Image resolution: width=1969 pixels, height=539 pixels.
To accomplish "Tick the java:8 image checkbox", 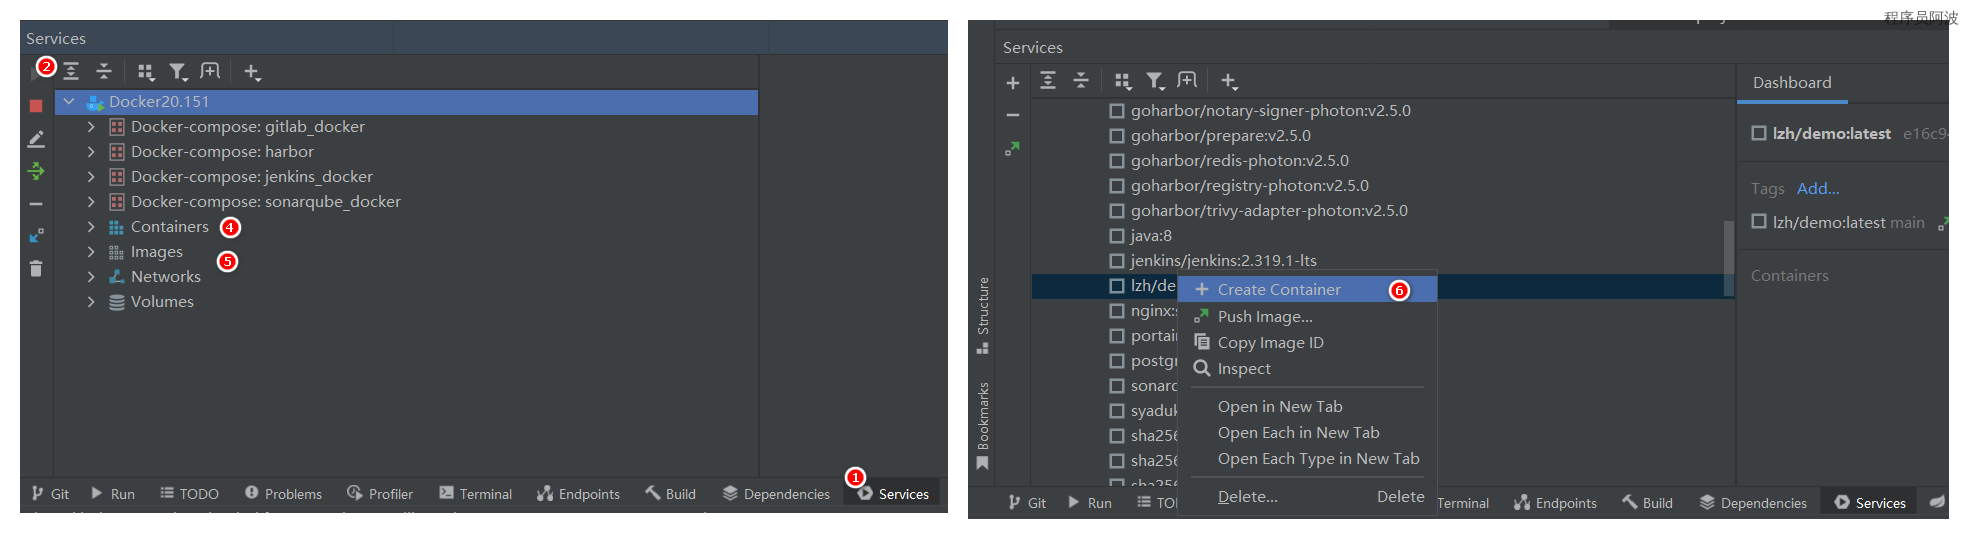I will pyautogui.click(x=1117, y=236).
